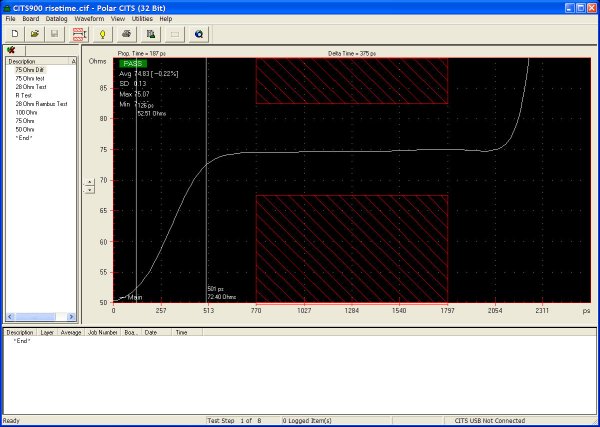Select the 50 Ohm test row
The image size is (600, 427).
(25, 129)
